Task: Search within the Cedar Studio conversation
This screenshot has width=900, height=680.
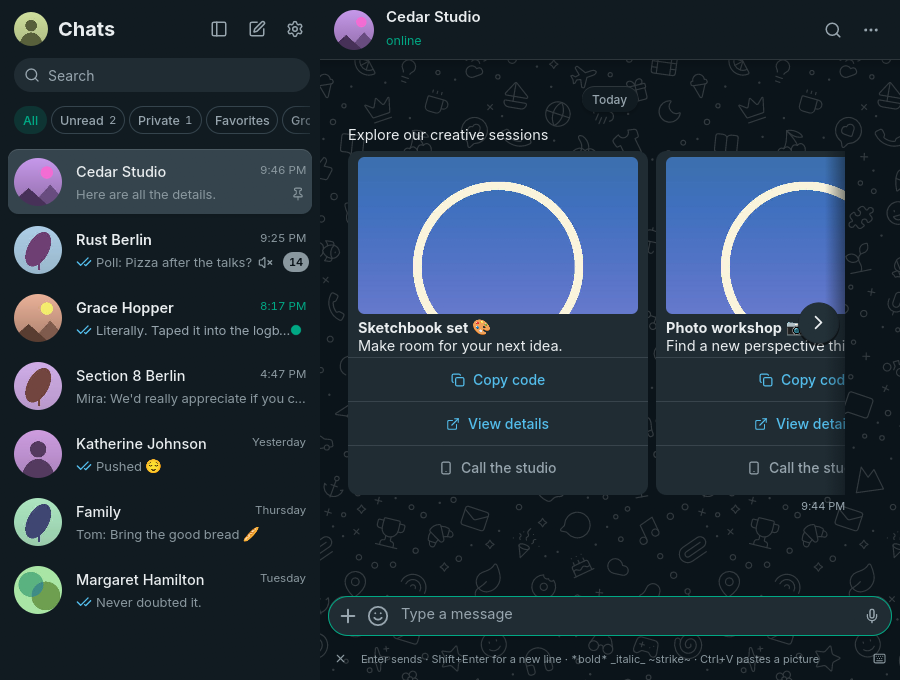Action: (x=833, y=30)
